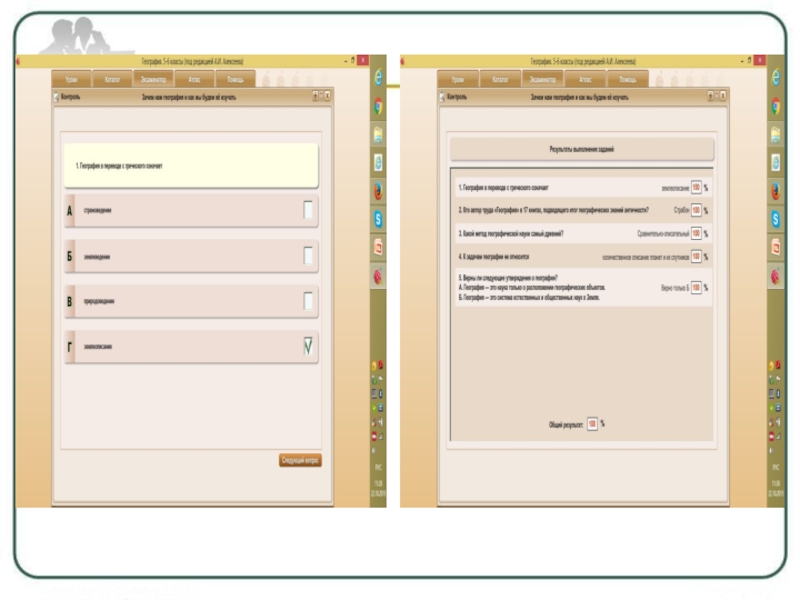Click question text 'География в переводе с греческого' box

point(191,165)
